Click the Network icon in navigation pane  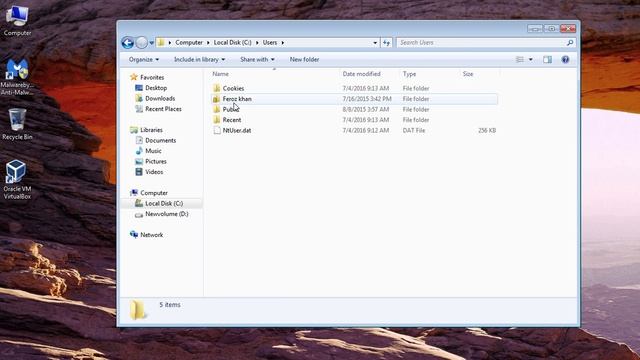tap(134, 235)
